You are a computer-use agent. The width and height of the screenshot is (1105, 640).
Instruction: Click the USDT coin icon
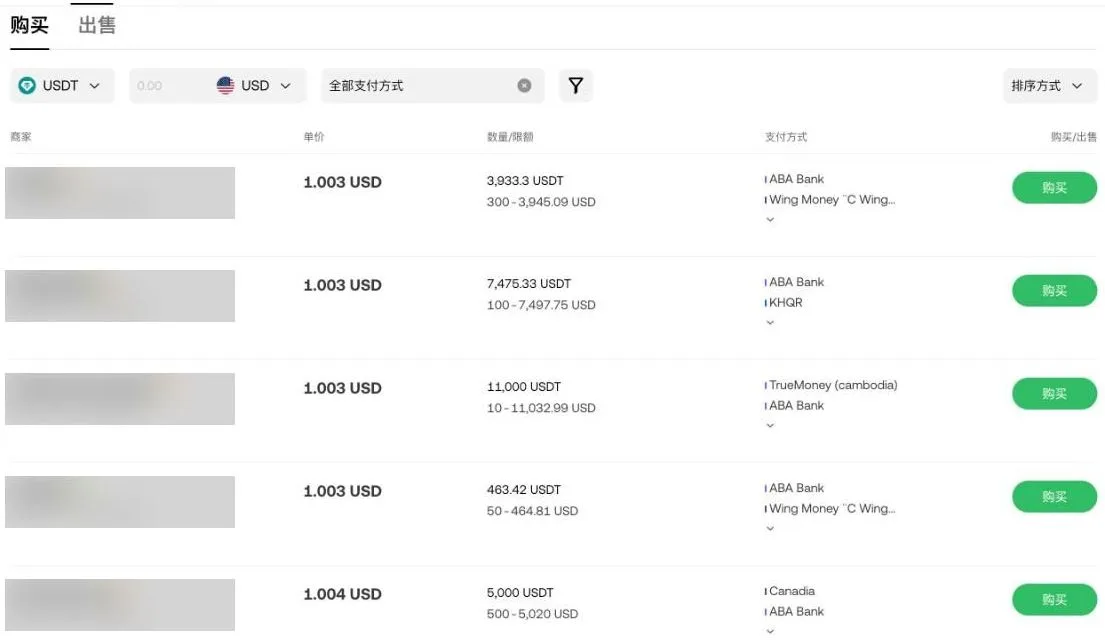click(27, 86)
